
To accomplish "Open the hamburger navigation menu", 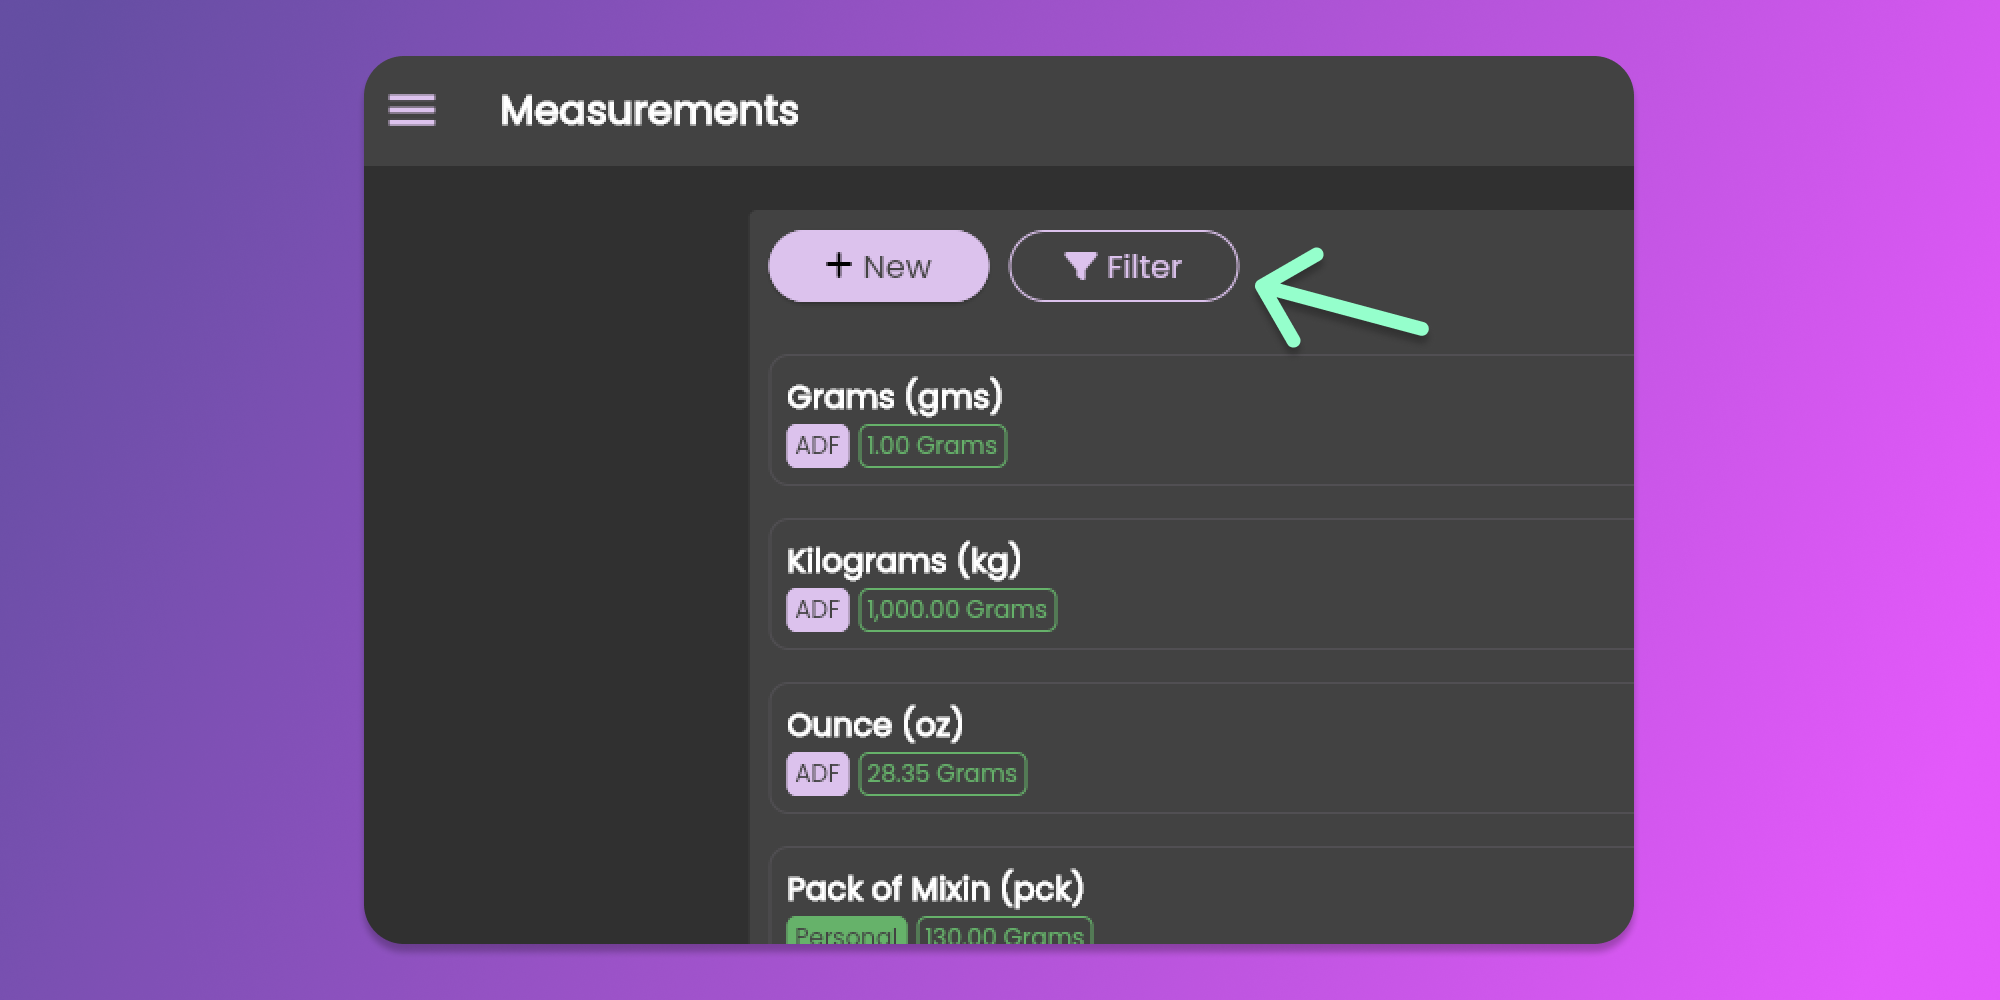I will 412,110.
